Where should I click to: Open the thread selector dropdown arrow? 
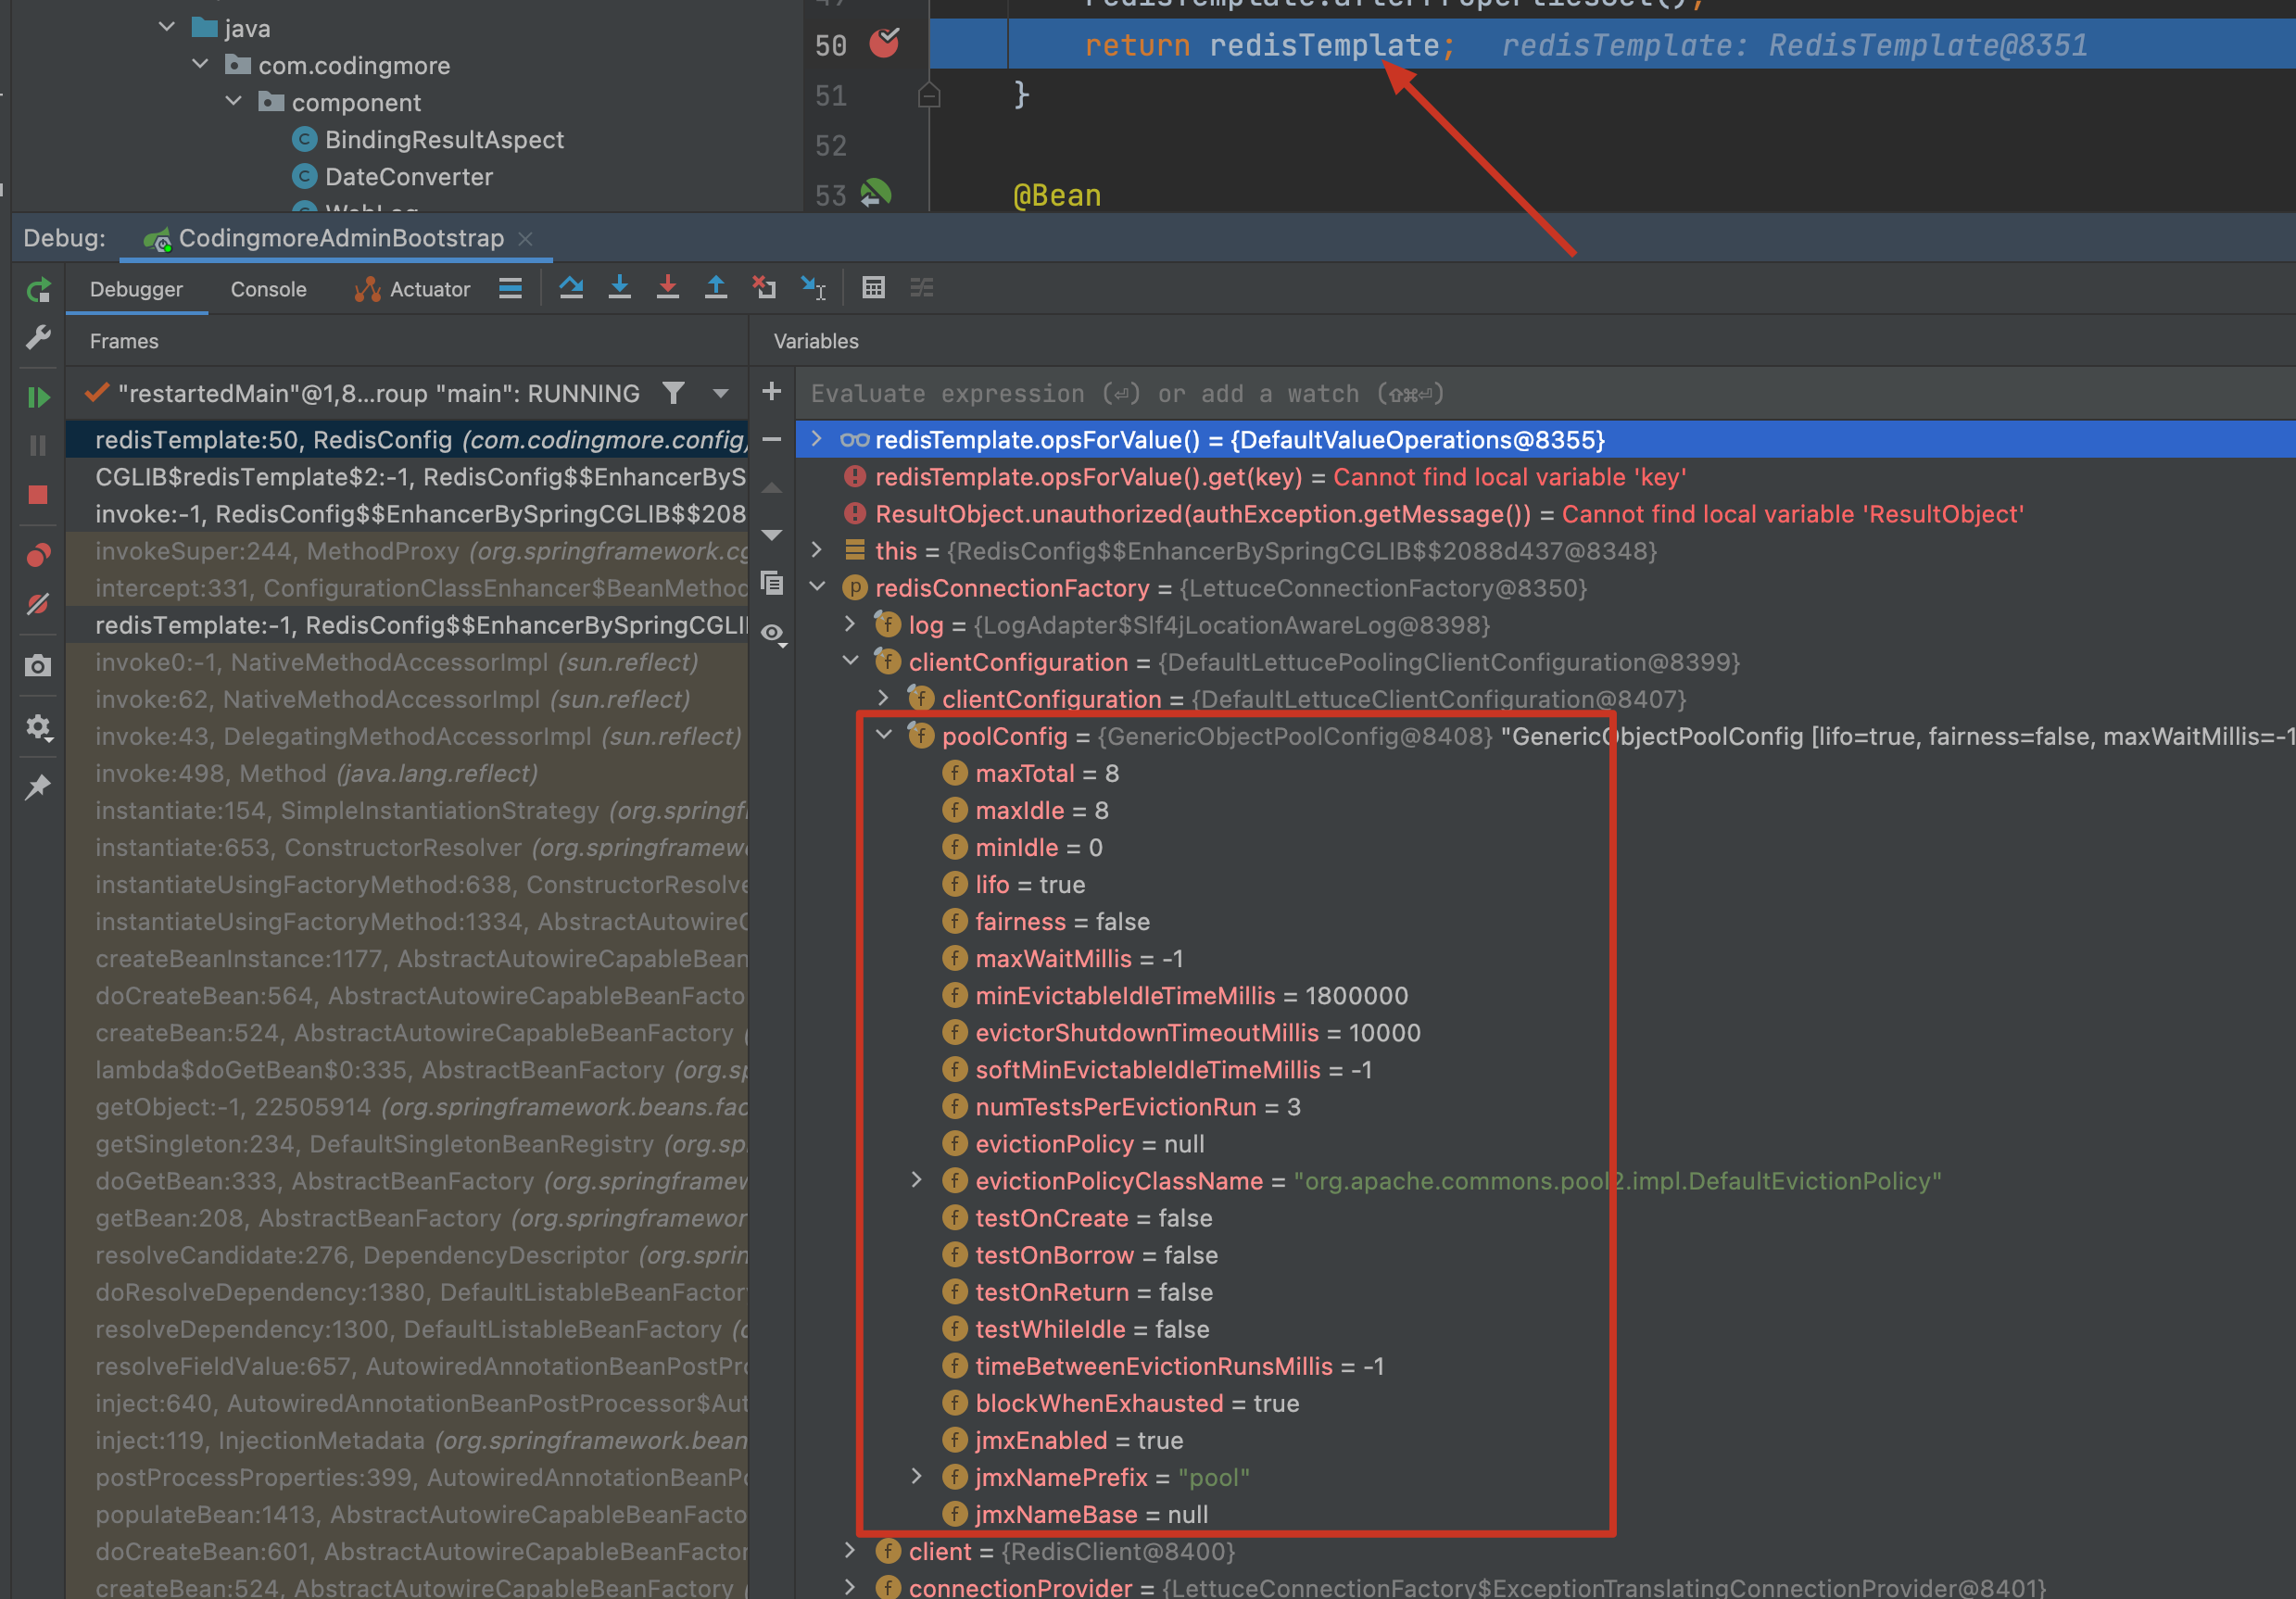pos(720,394)
